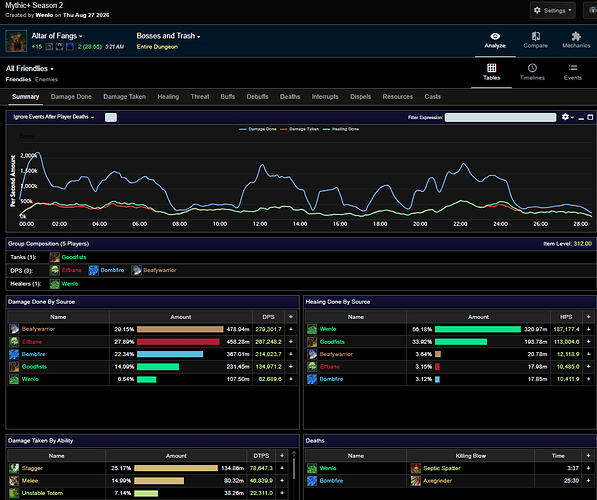Maximize the chart panel

coord(590,117)
